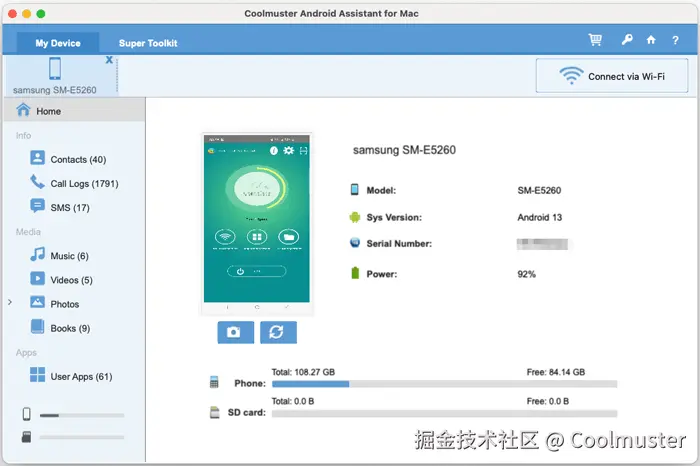The image size is (700, 466).
Task: Refresh the device screen preview
Action: [279, 332]
